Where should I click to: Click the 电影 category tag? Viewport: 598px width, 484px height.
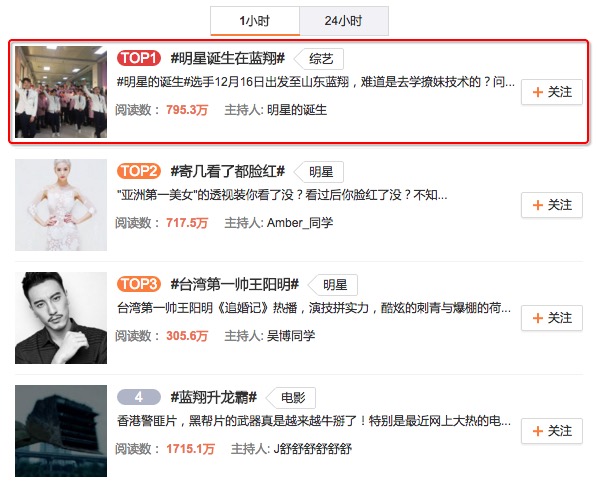[291, 398]
